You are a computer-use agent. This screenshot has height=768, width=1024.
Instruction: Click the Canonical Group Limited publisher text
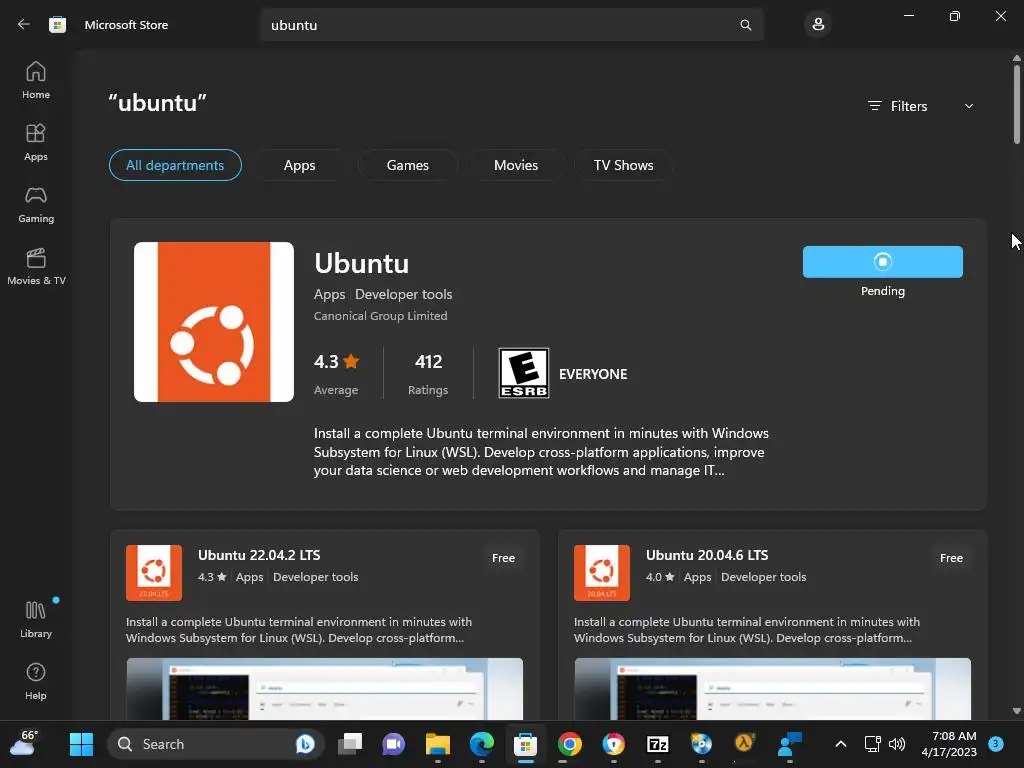(x=380, y=316)
